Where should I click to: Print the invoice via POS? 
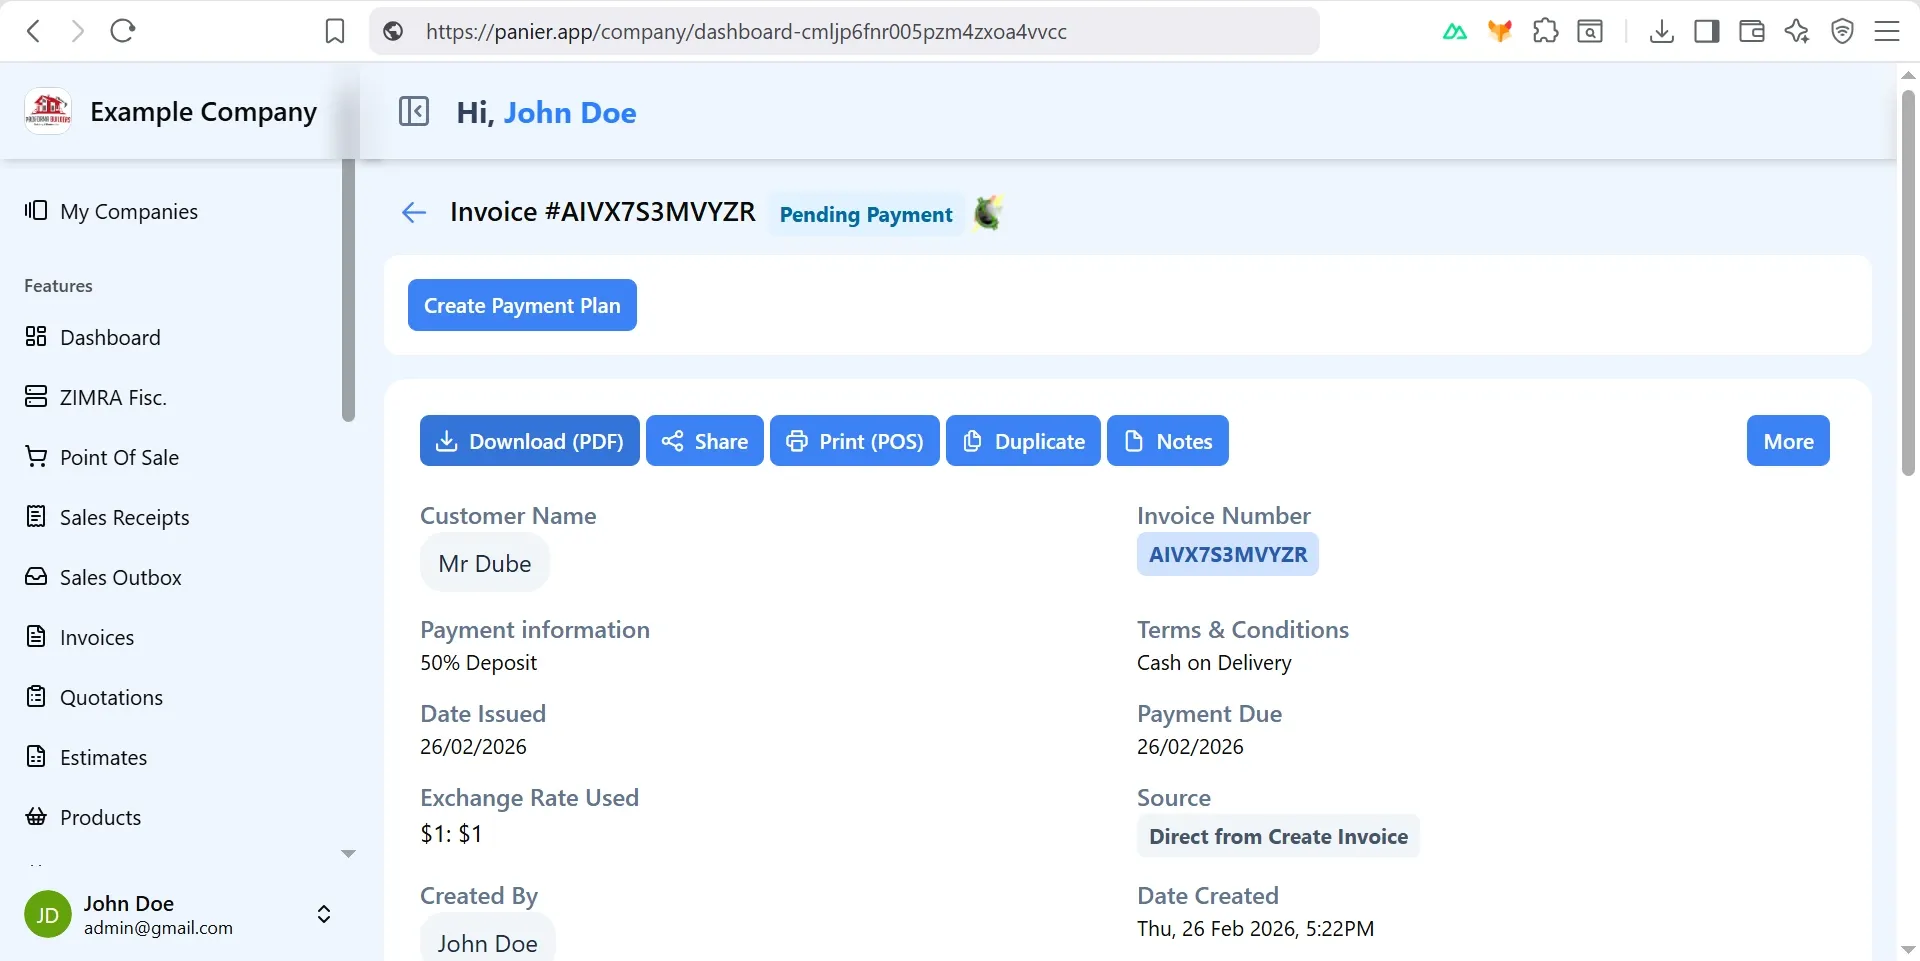(855, 441)
